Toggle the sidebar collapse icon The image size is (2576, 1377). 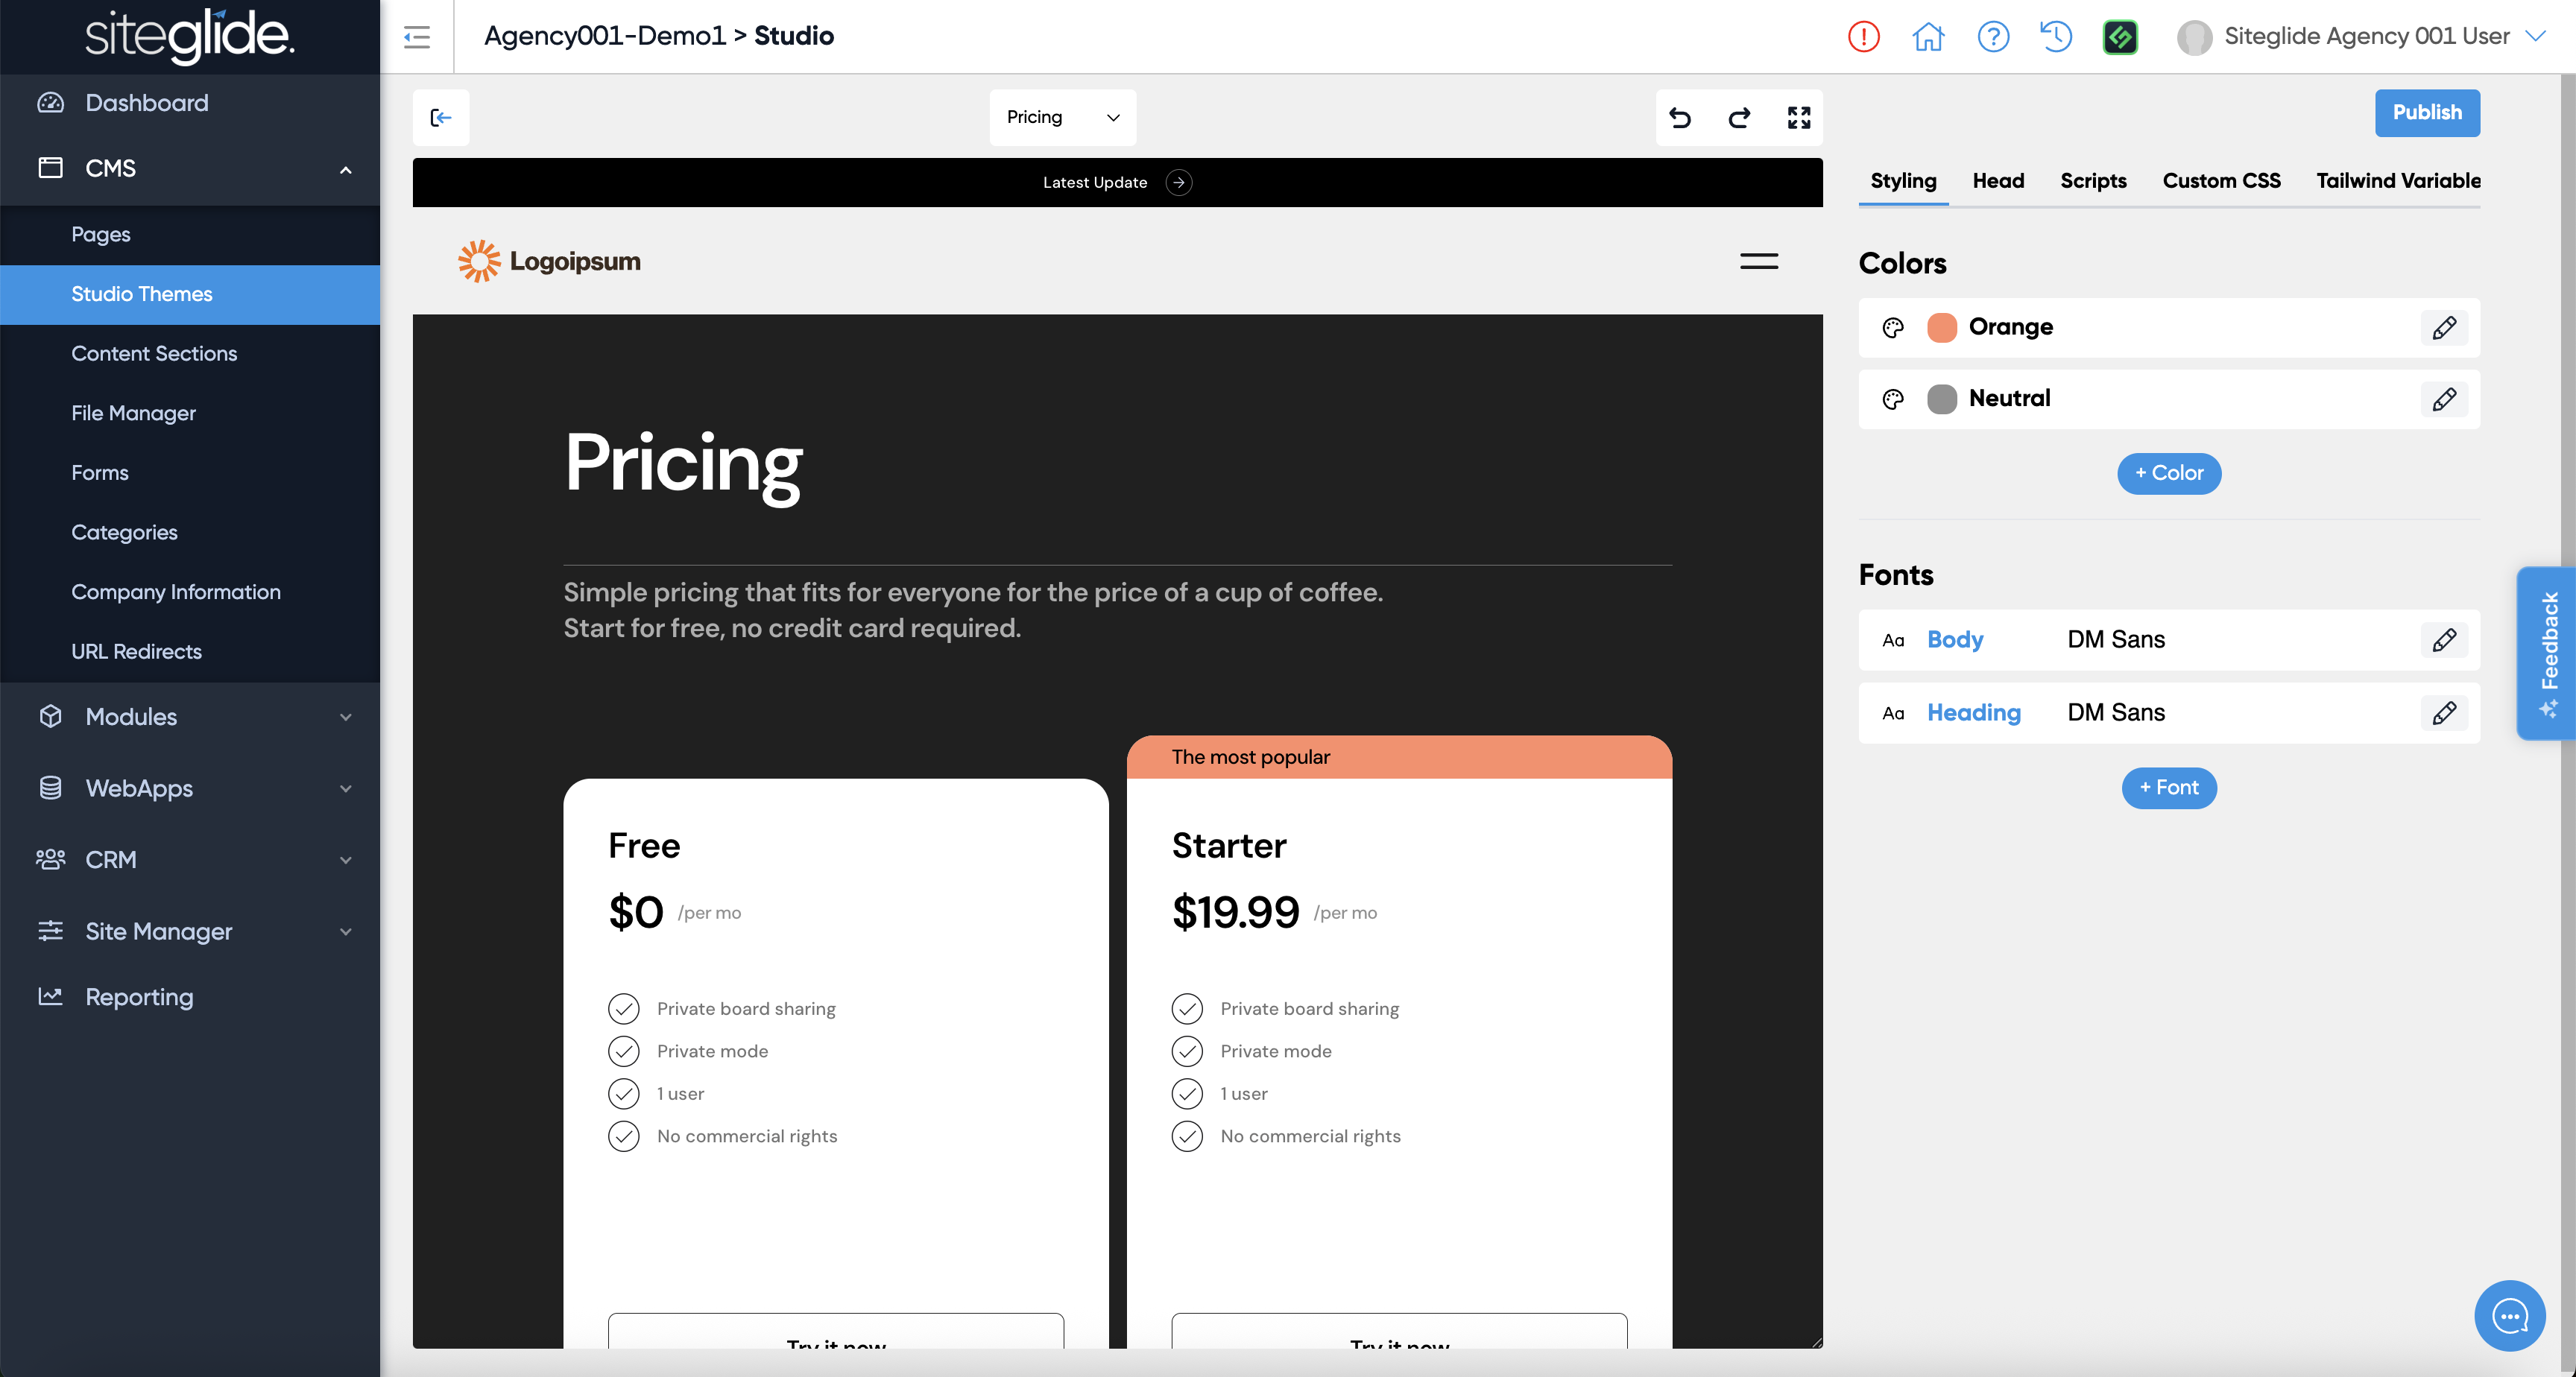[417, 37]
